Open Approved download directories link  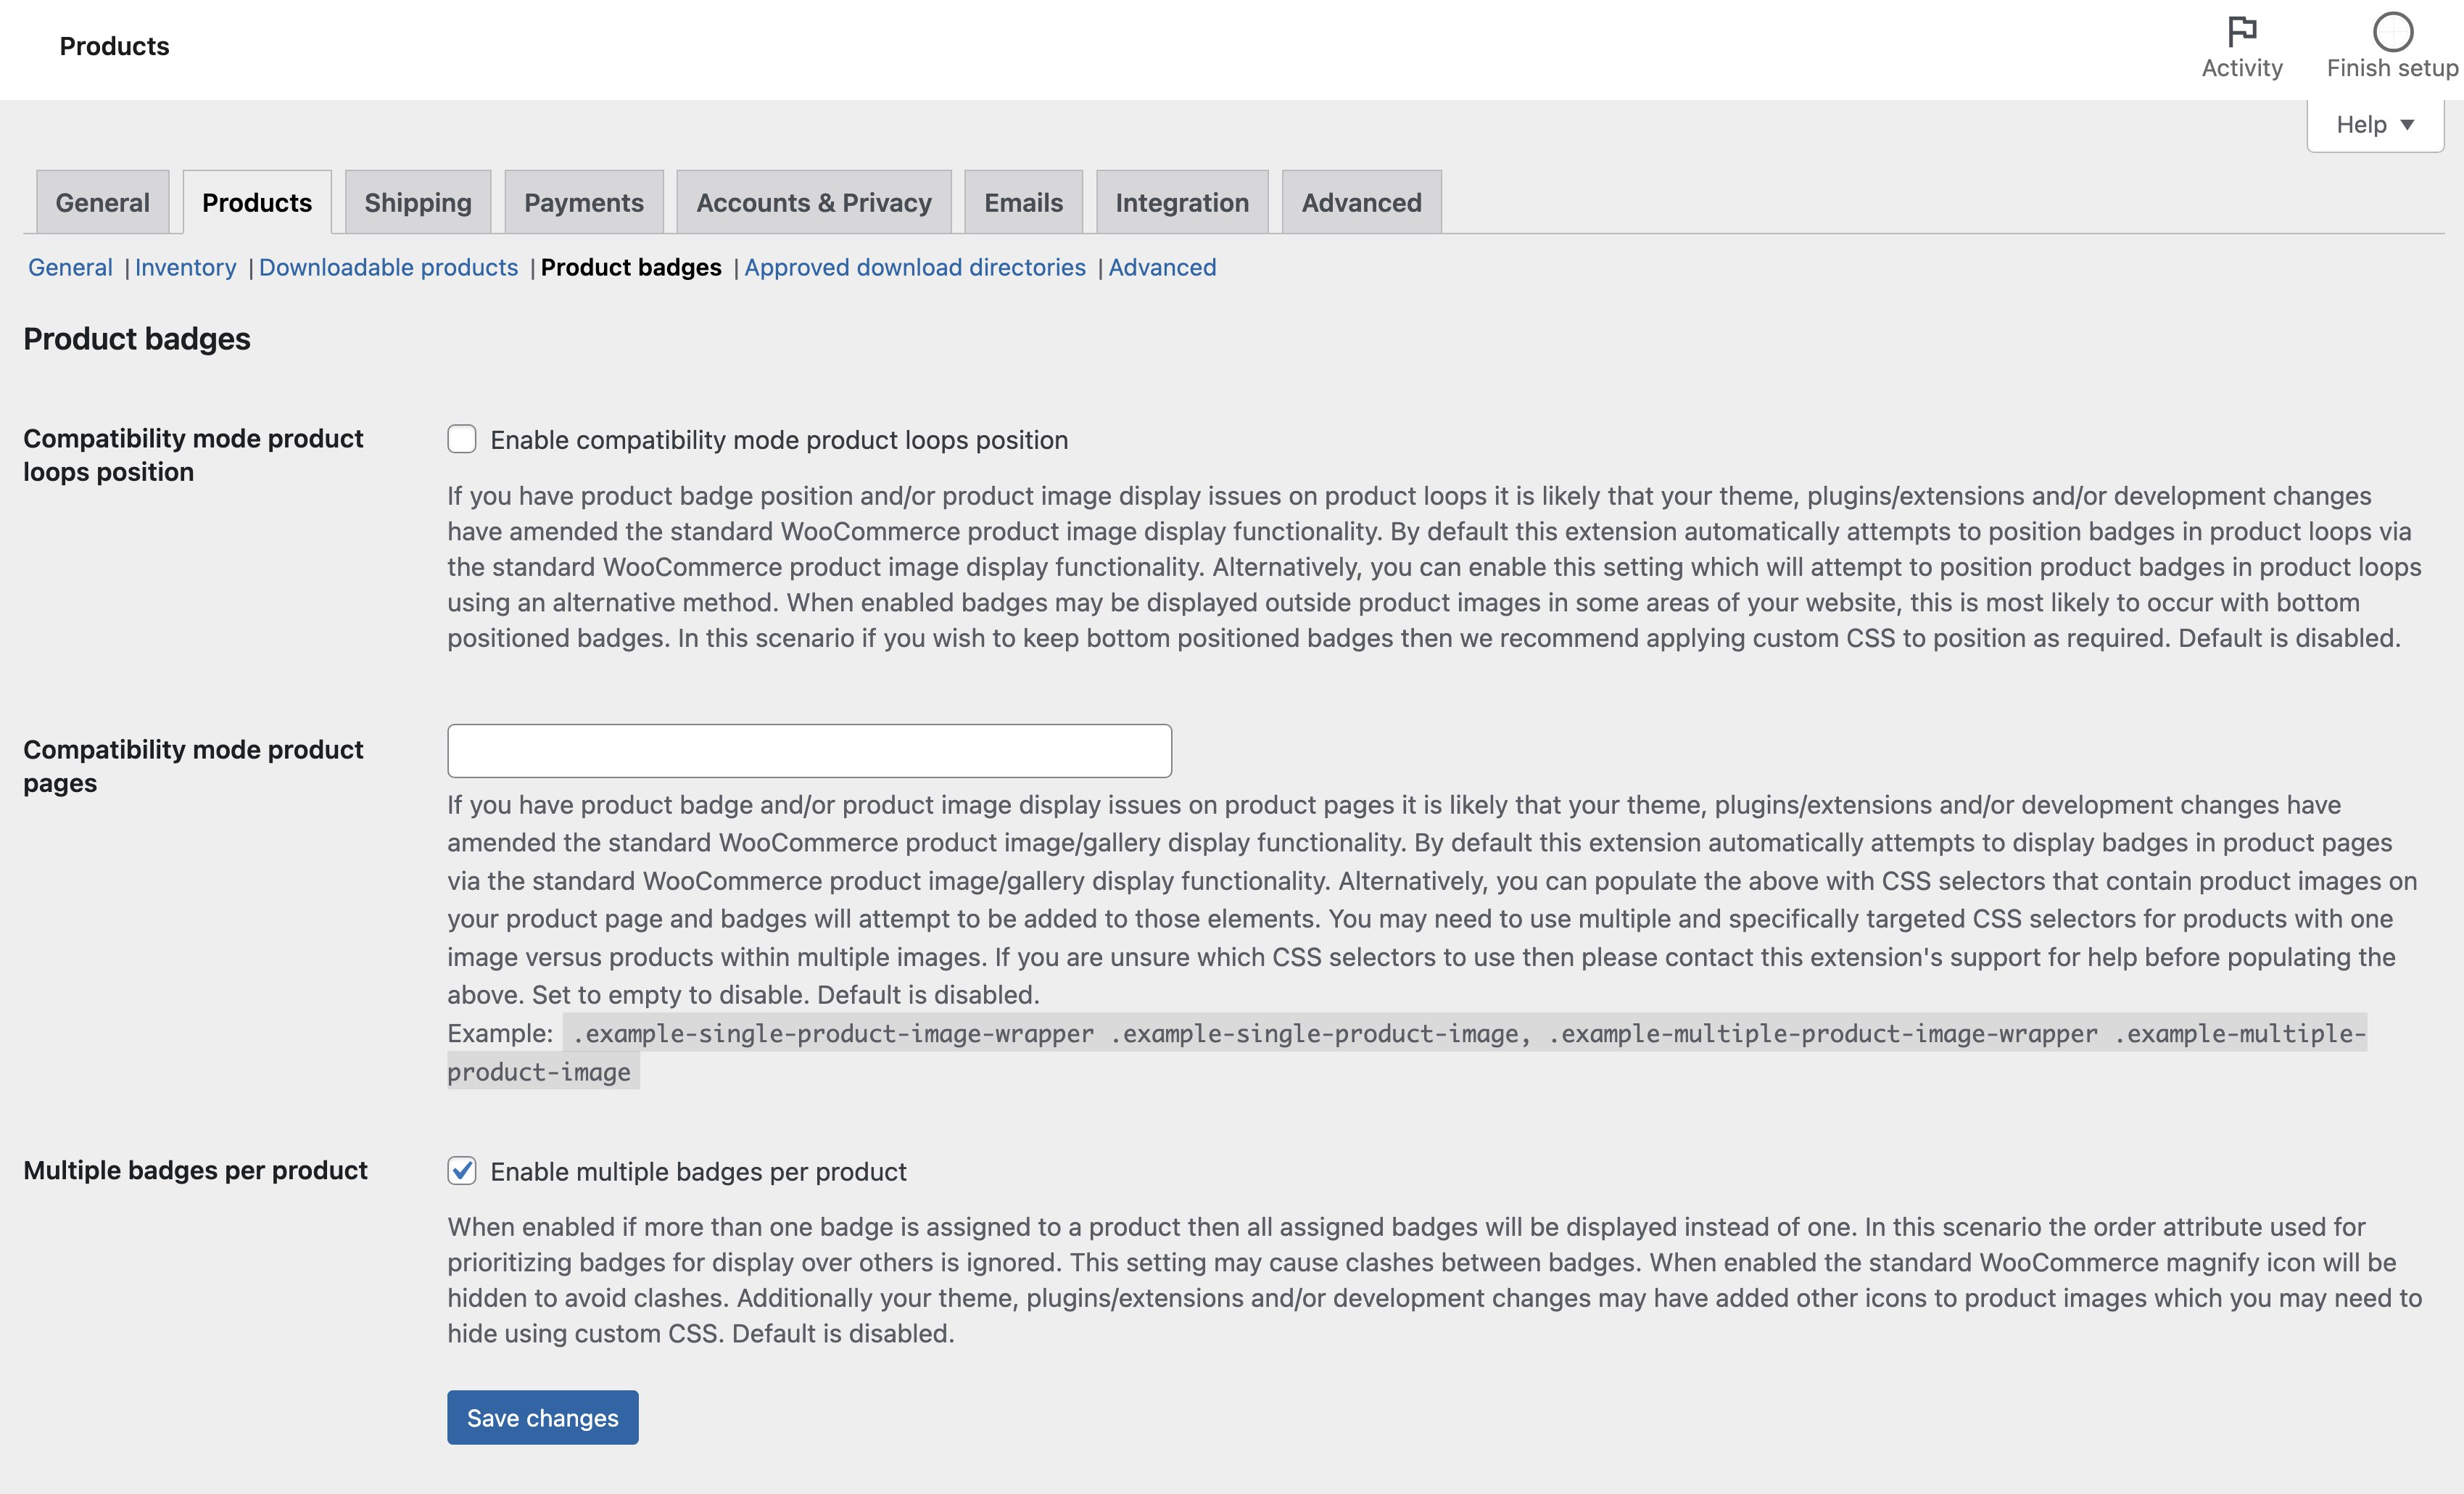tap(914, 267)
